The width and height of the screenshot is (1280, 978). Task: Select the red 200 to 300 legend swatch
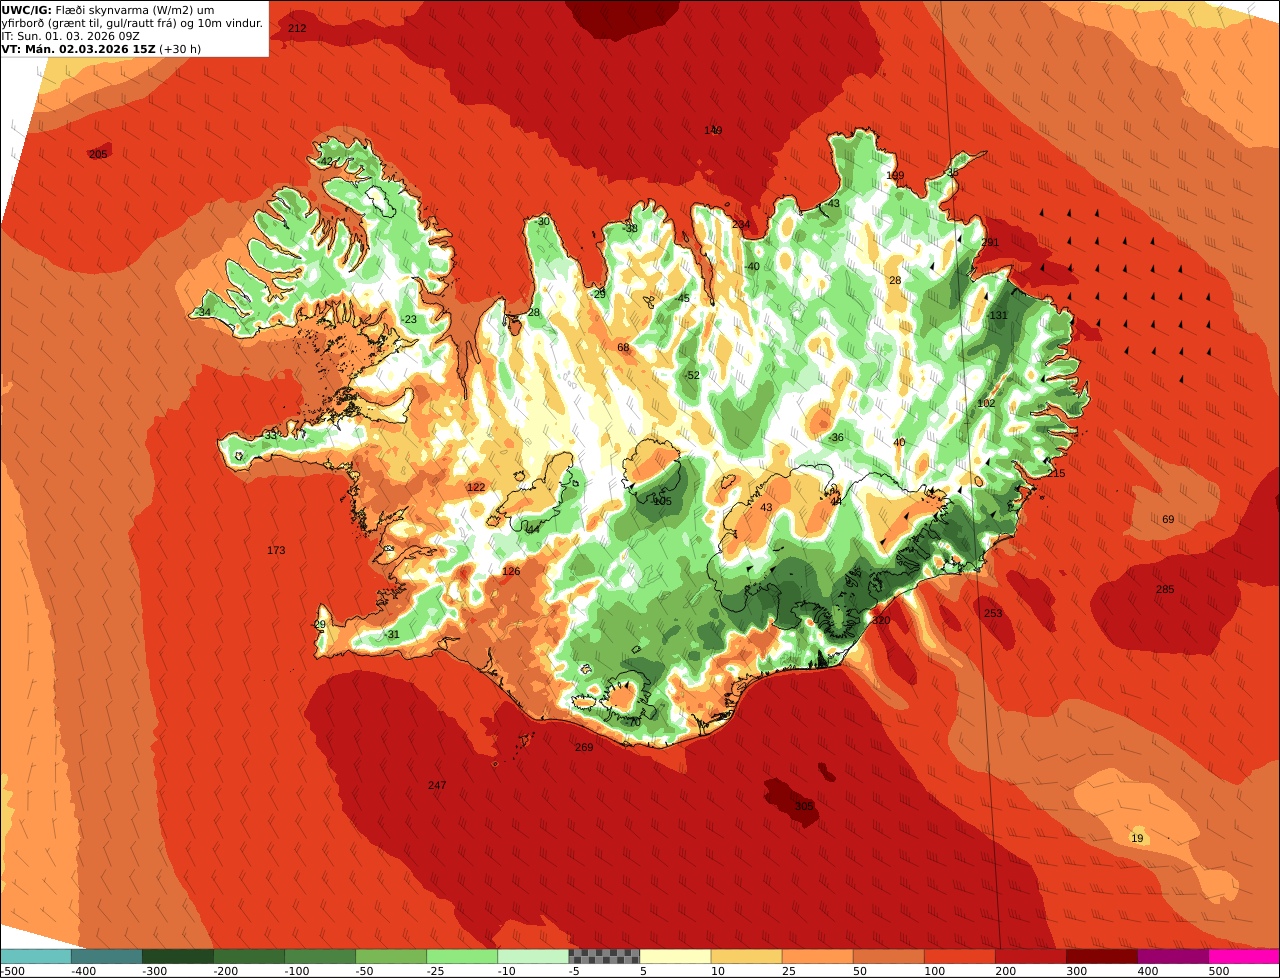(x=1029, y=956)
